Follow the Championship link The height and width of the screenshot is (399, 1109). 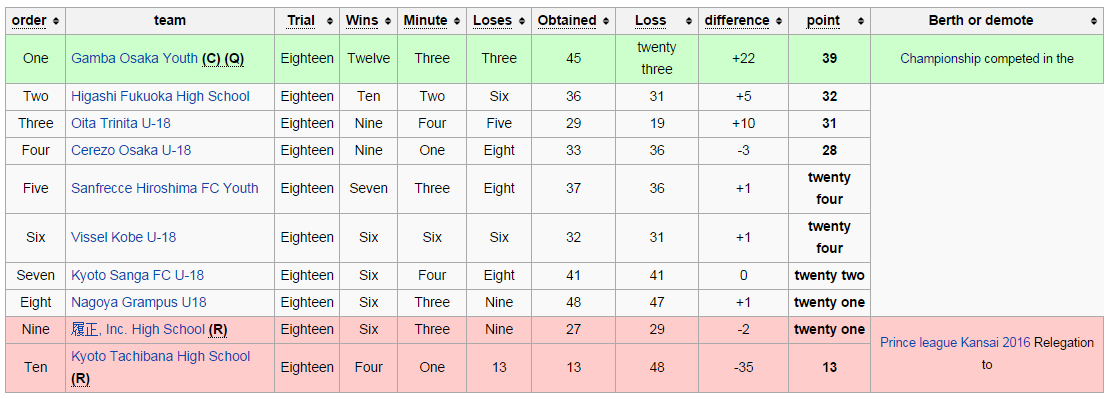coord(940,59)
